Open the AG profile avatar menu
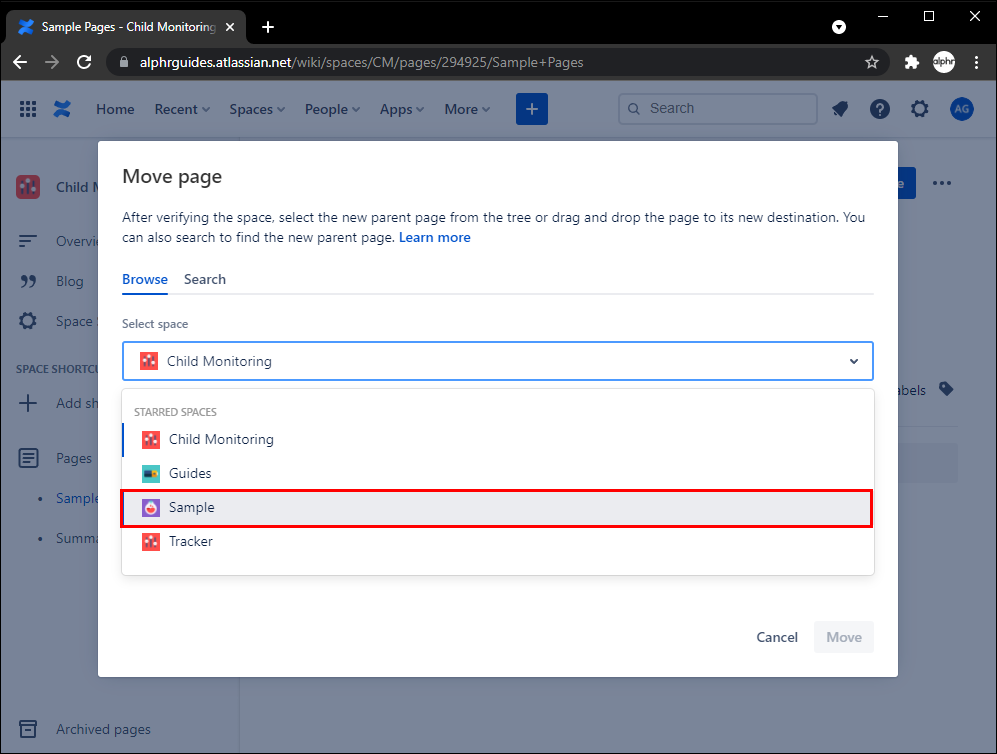This screenshot has width=997, height=754. [961, 109]
